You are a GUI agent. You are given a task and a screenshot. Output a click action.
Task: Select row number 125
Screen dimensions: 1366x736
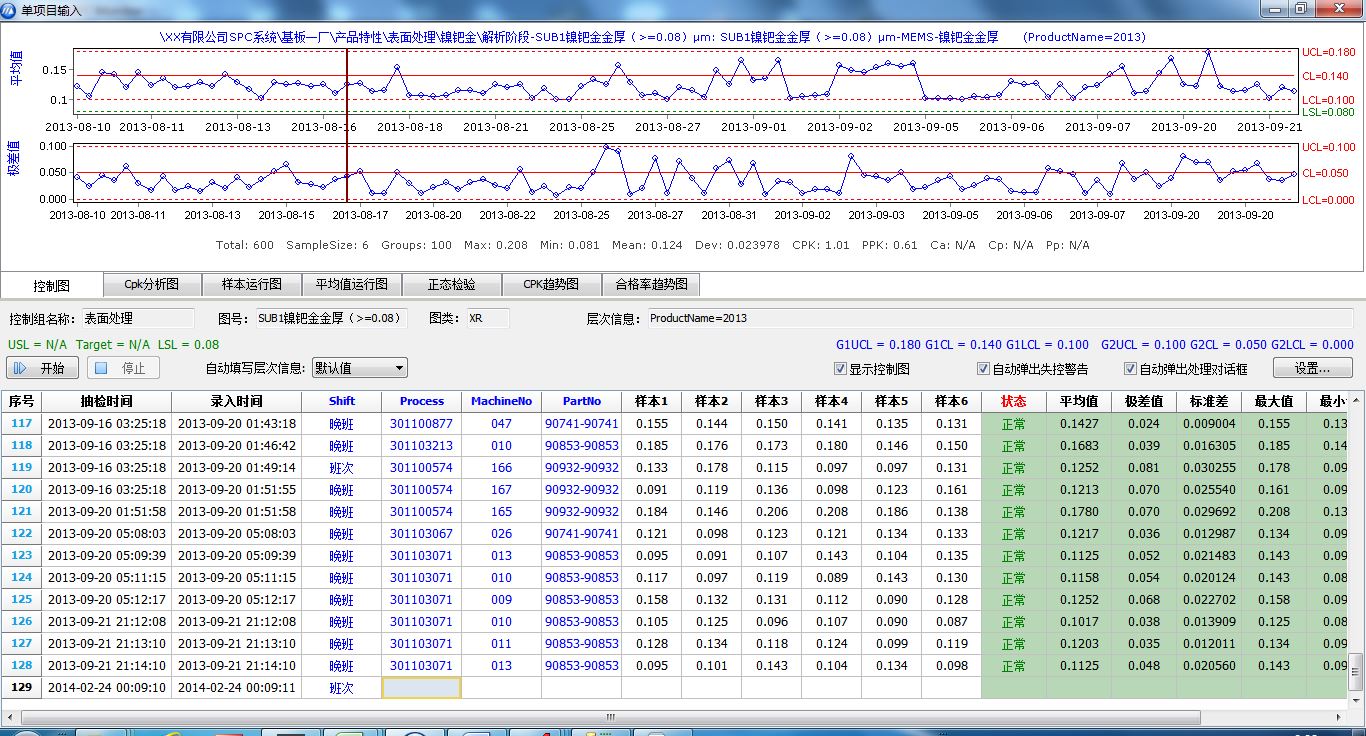21,600
